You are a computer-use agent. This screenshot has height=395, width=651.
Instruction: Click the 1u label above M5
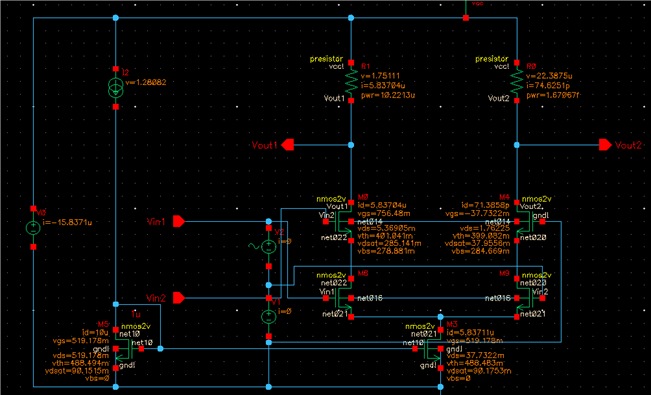tap(136, 314)
